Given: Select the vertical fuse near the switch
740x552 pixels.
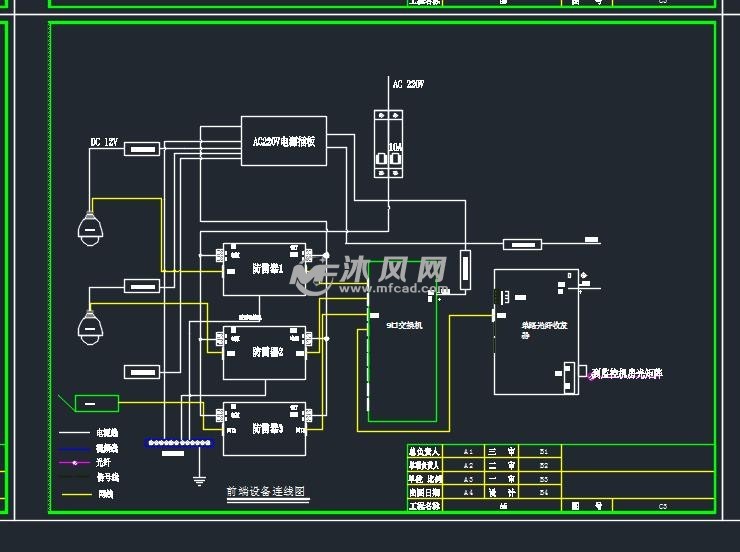Looking at the screenshot, I should tap(464, 270).
